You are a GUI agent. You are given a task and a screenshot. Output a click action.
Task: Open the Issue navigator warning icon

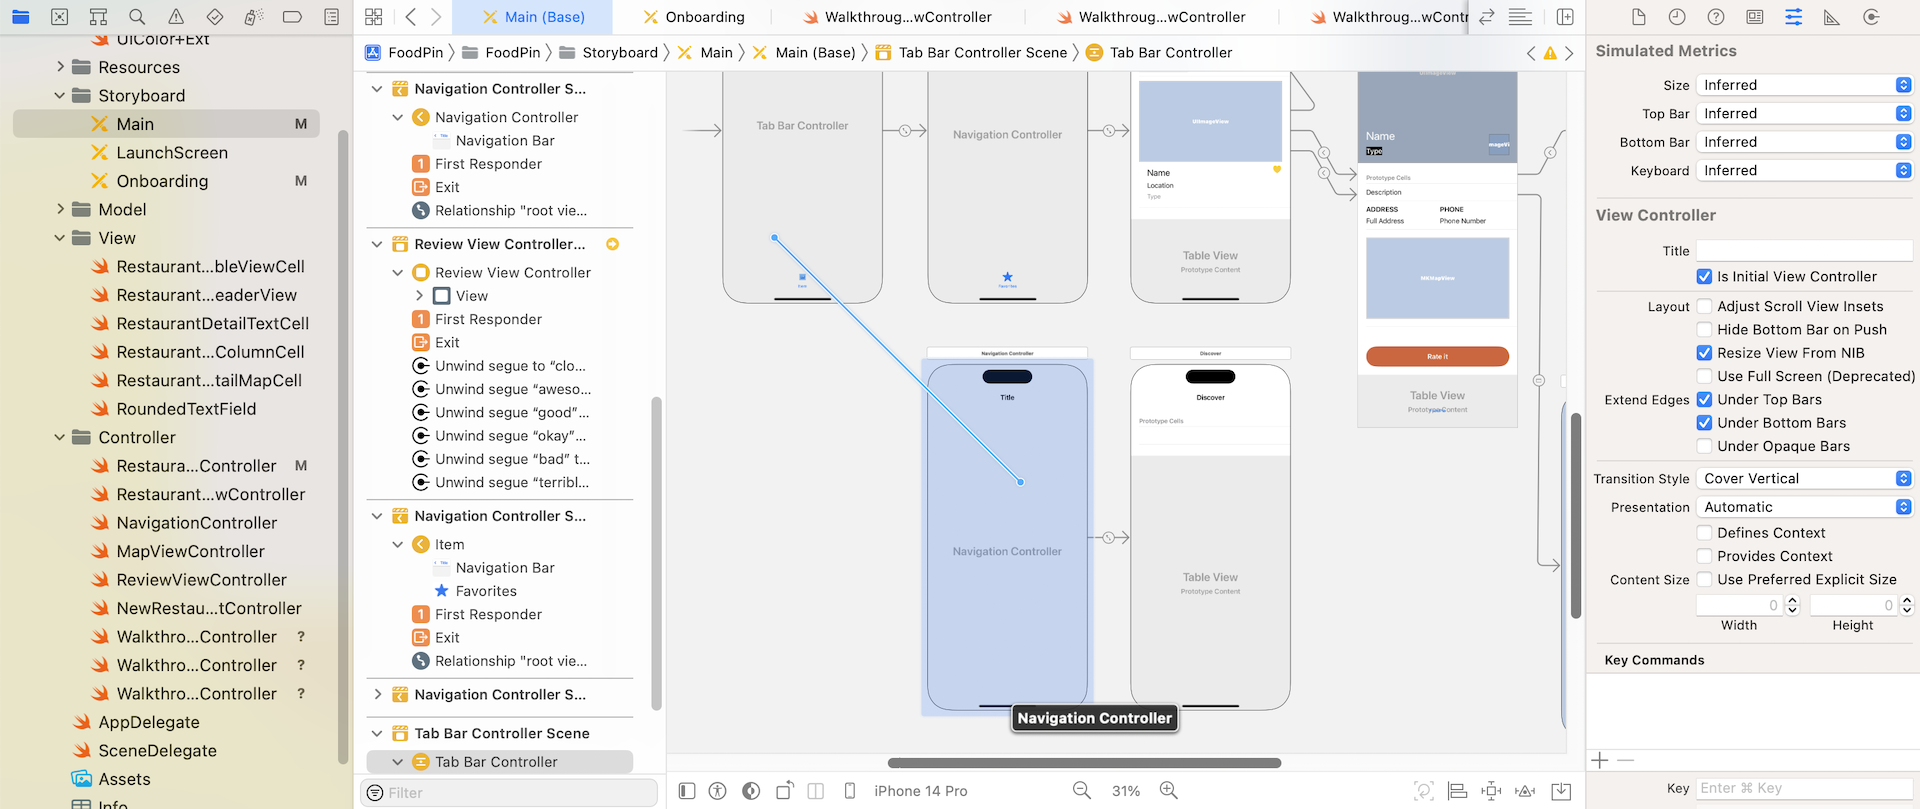click(x=176, y=17)
